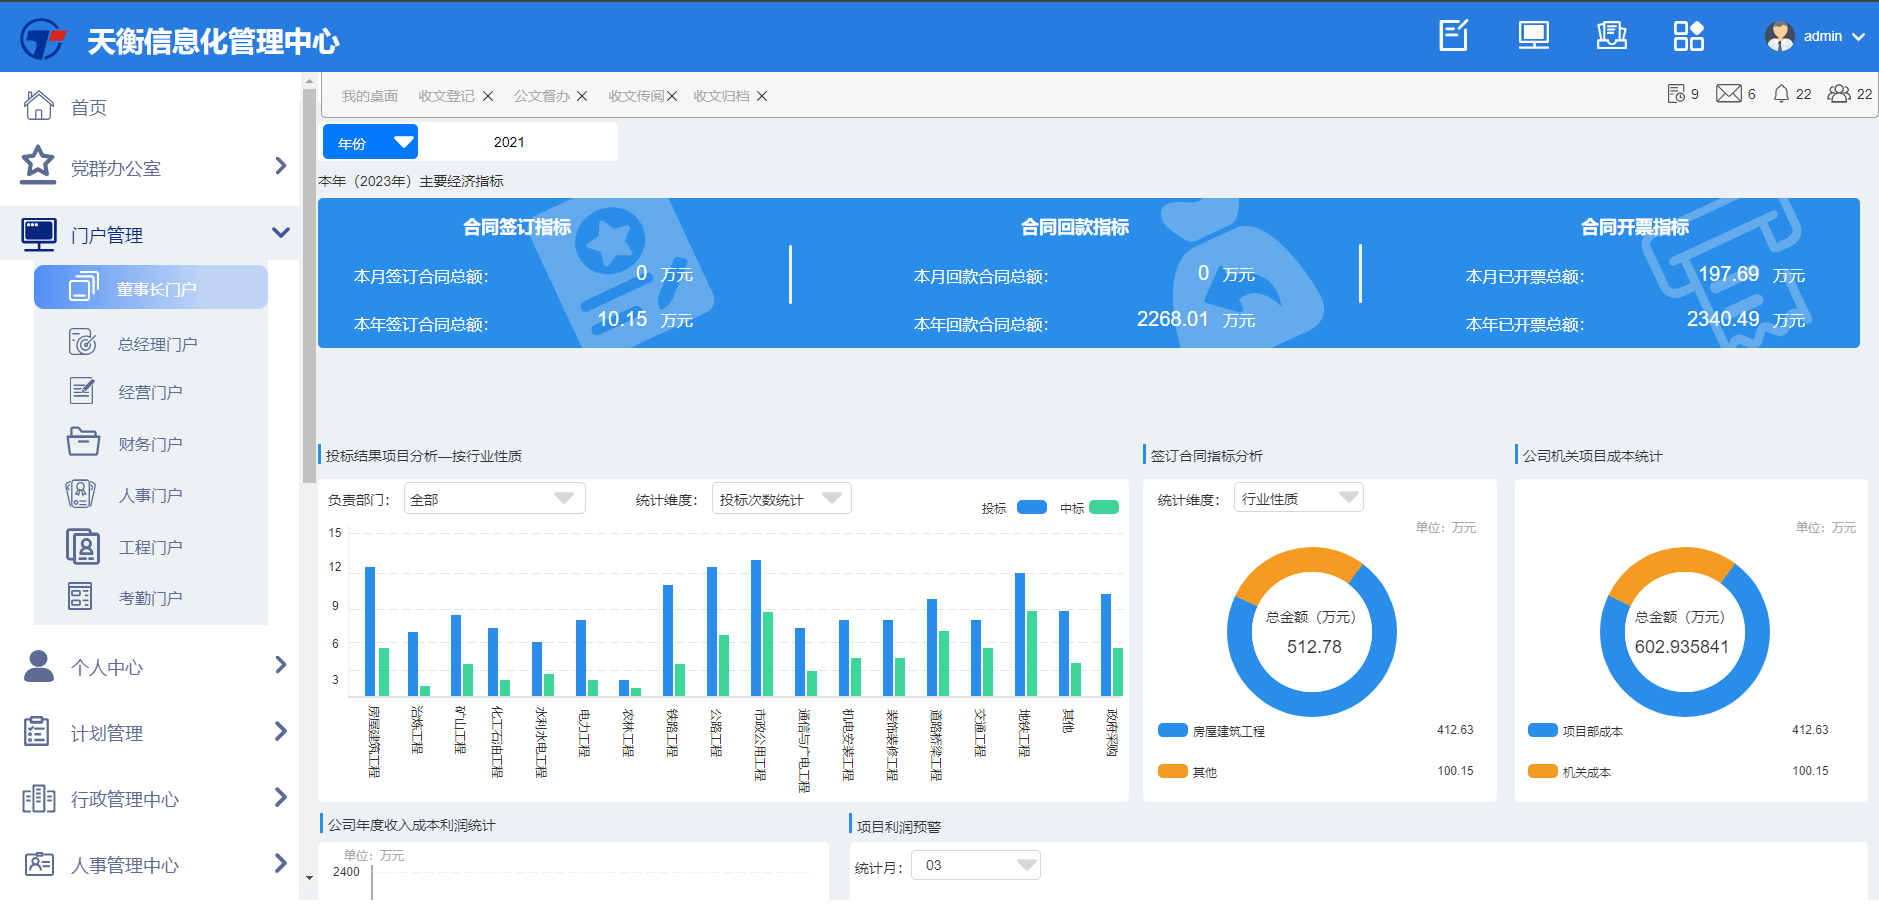Click the document tasks icon showing 9
This screenshot has height=909, width=1879.
1676,94
